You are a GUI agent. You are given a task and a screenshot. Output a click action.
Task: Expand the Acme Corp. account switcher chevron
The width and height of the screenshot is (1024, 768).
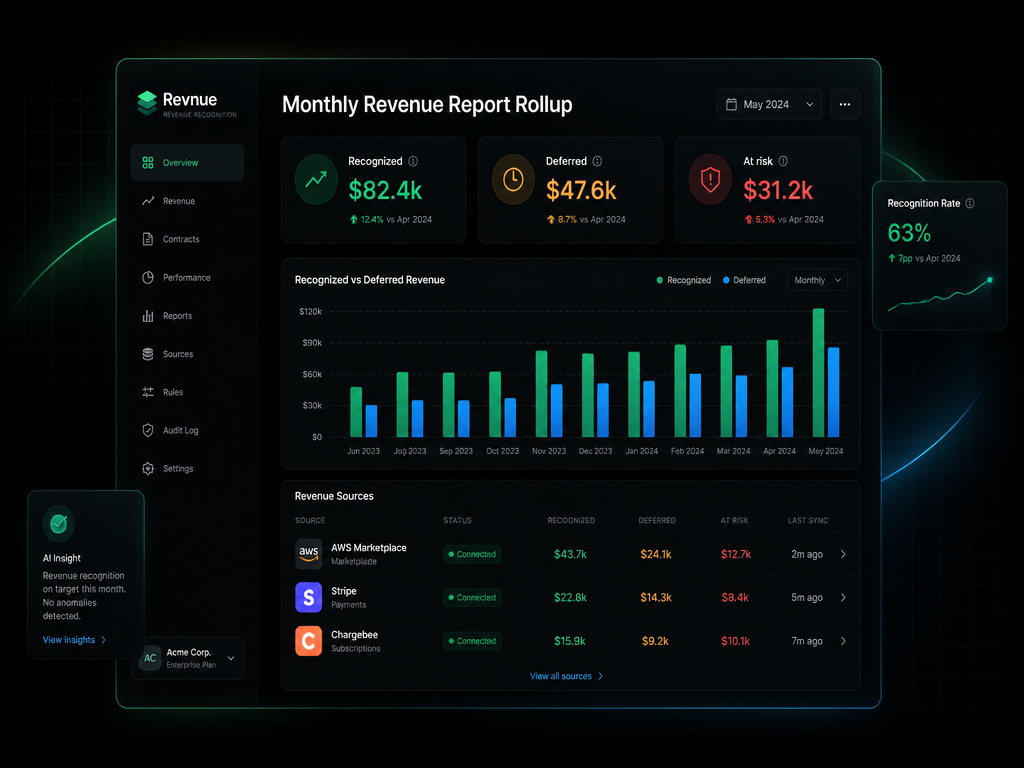point(231,658)
